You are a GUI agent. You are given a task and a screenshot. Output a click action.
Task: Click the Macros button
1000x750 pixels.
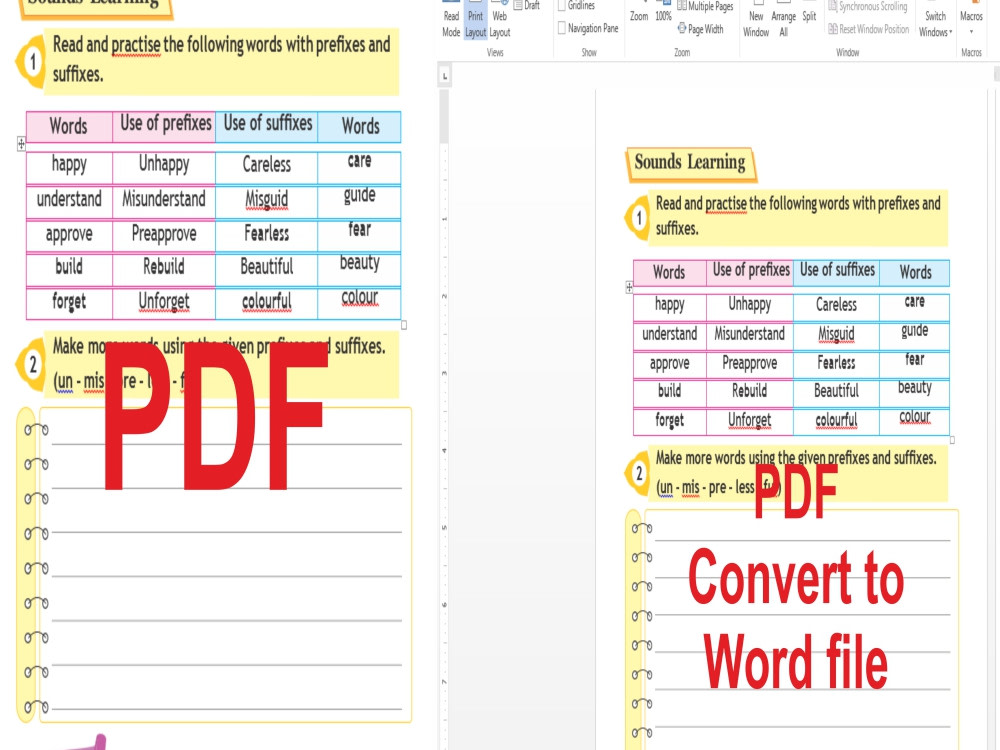click(x=971, y=14)
